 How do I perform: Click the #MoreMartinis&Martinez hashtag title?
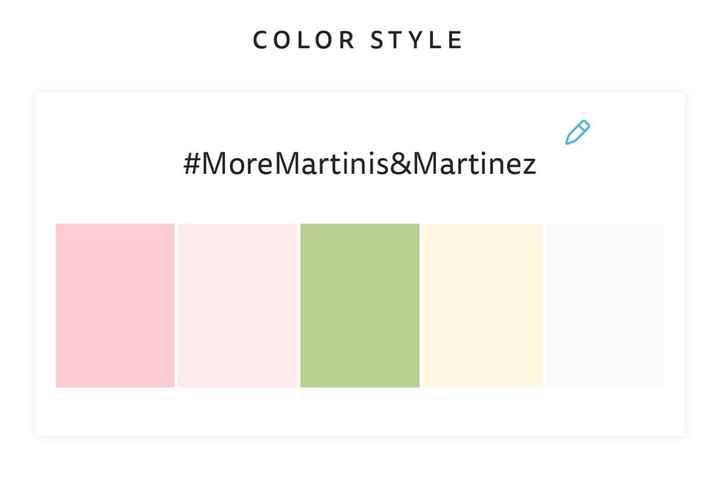point(359,164)
